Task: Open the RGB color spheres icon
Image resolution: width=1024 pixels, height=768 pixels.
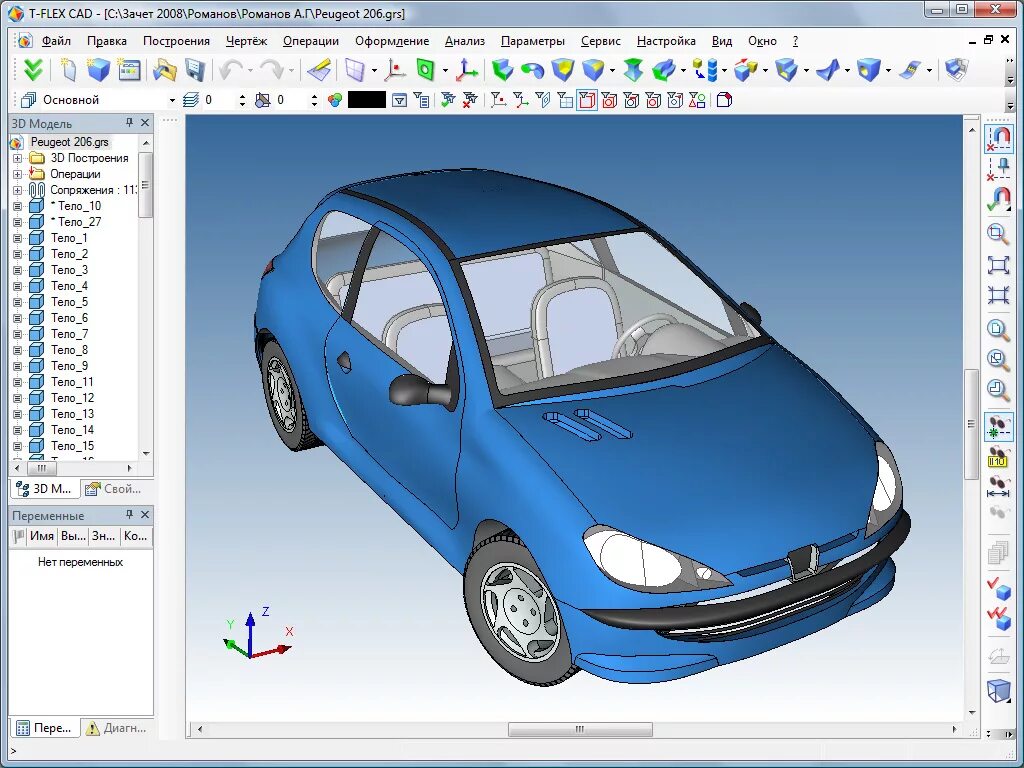Action: pos(335,100)
